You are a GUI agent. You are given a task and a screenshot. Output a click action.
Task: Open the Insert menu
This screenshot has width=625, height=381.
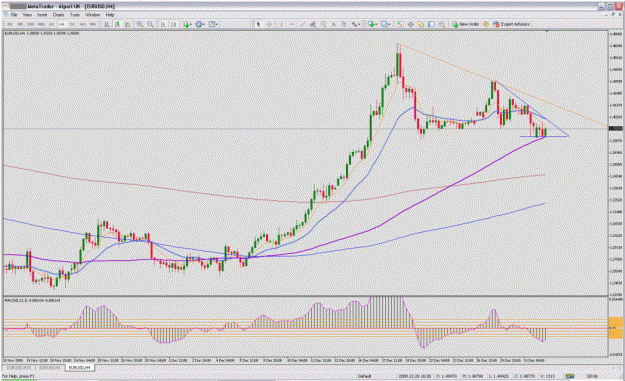(42, 15)
